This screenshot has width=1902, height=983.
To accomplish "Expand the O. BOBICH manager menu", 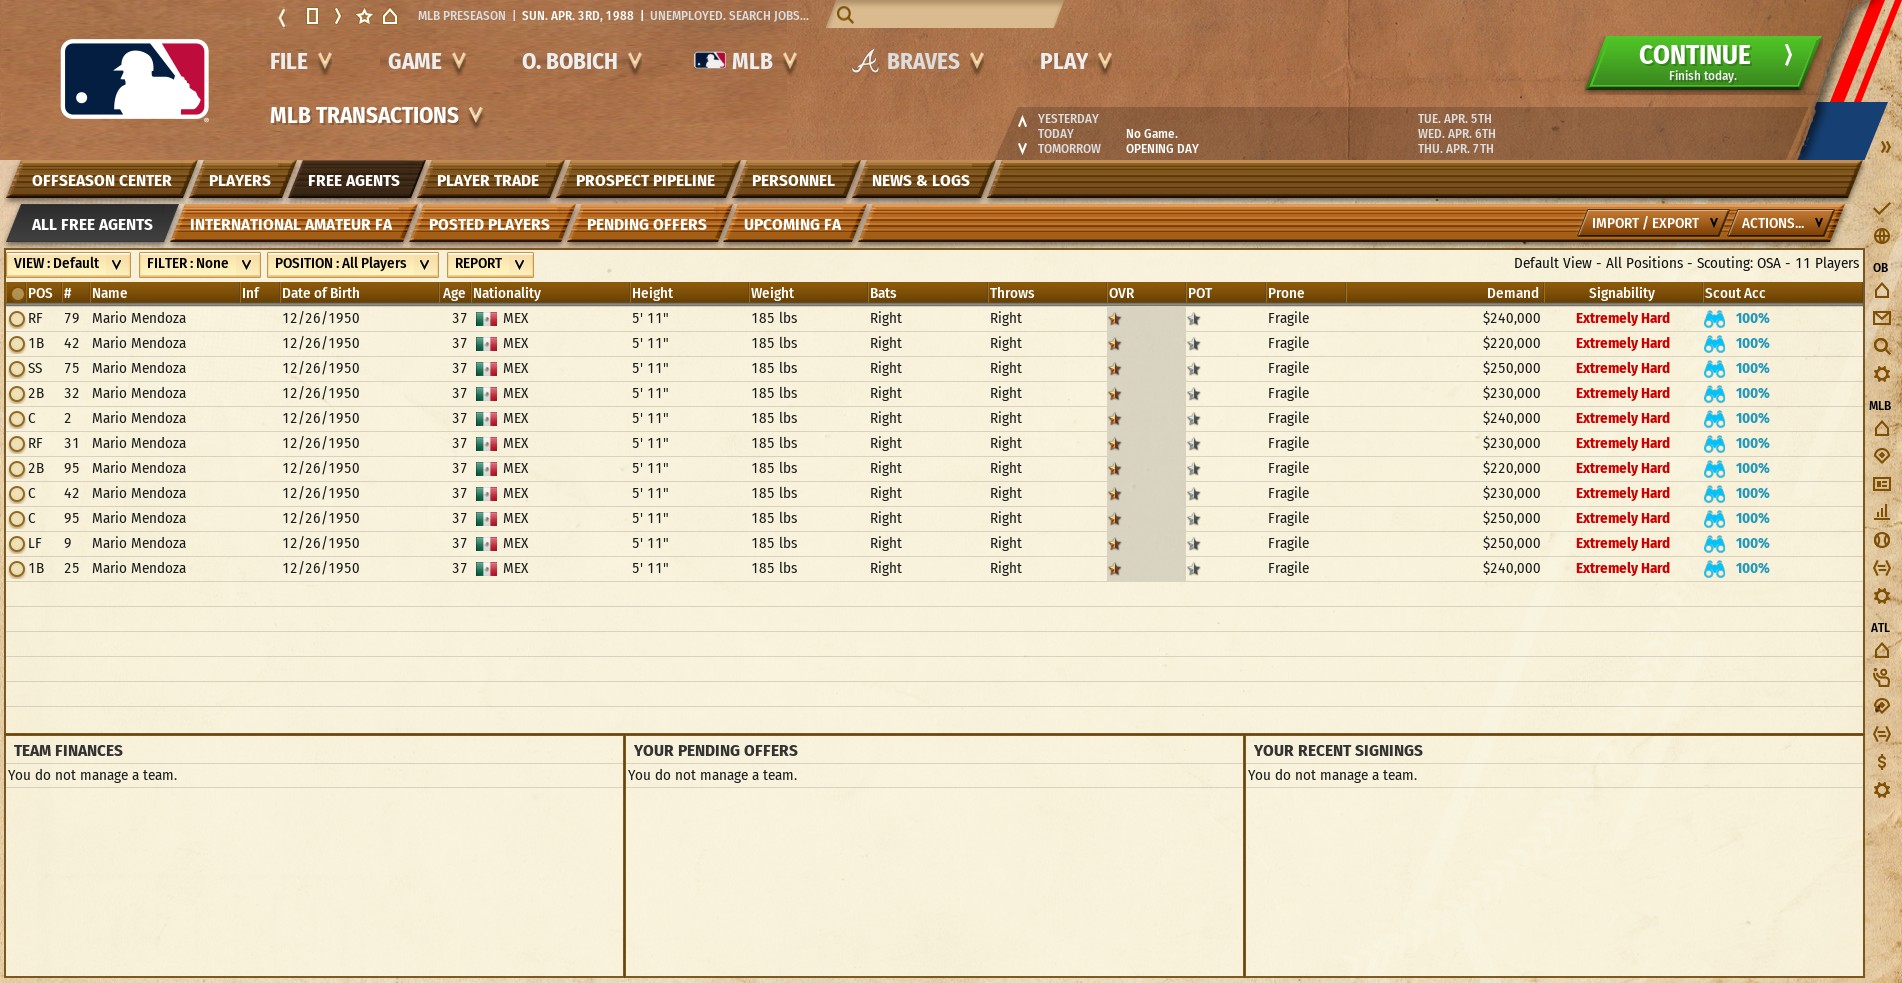I will point(581,61).
